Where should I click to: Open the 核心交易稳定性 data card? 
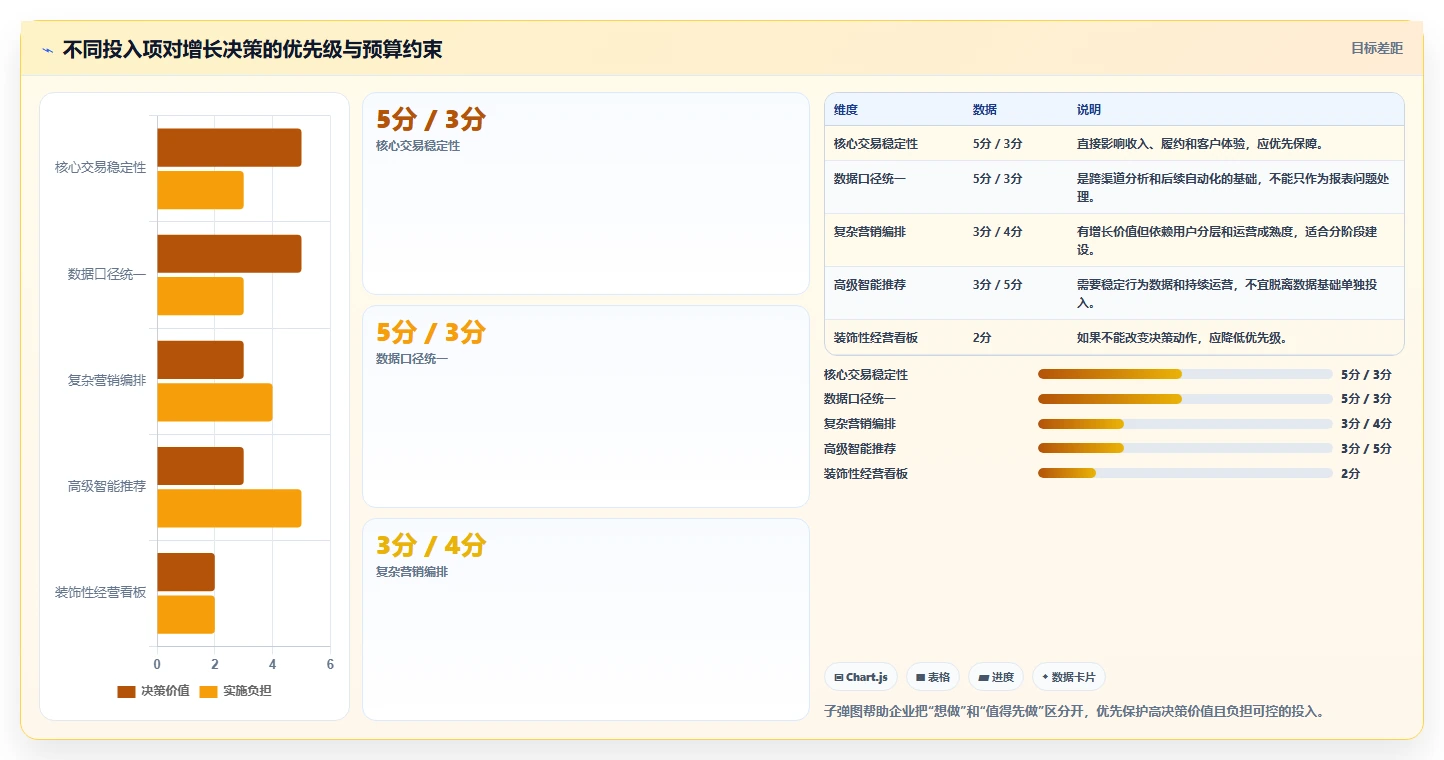(585, 193)
